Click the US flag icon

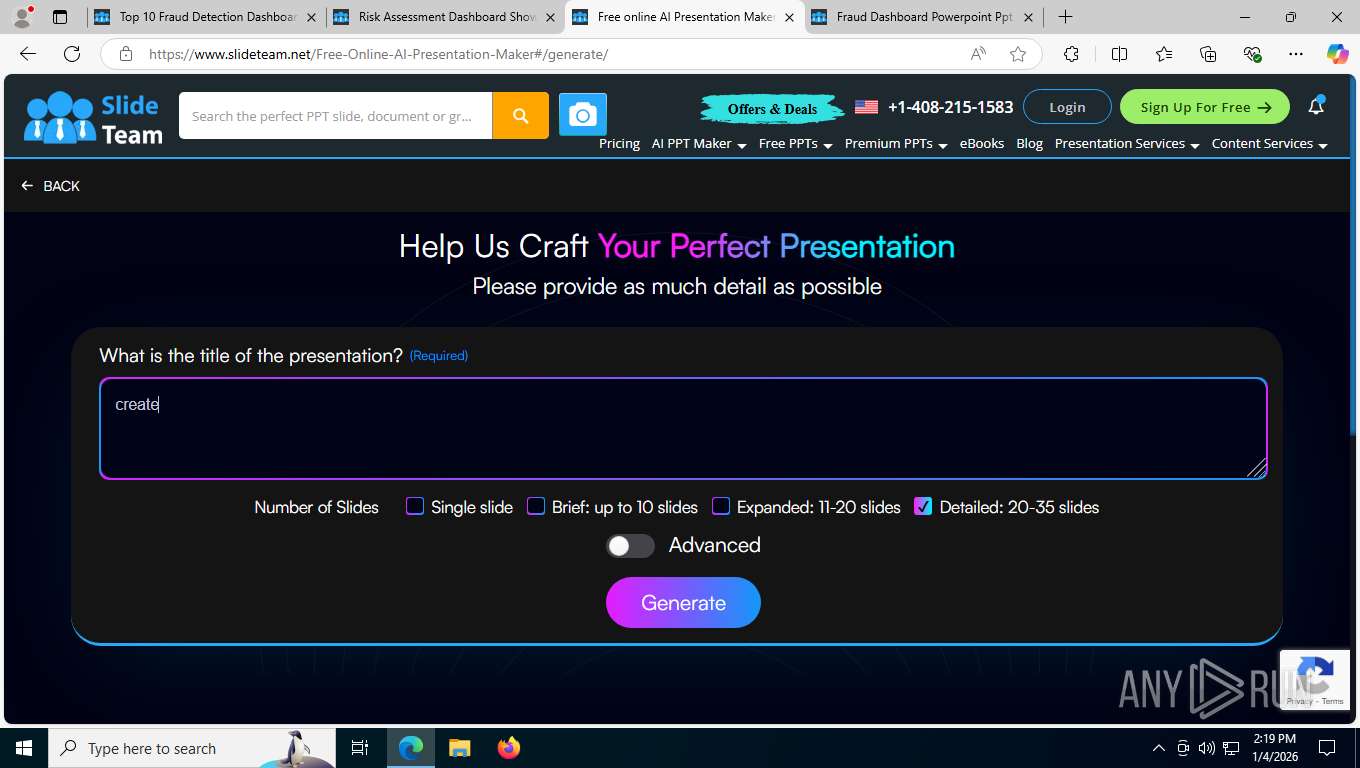click(x=866, y=107)
